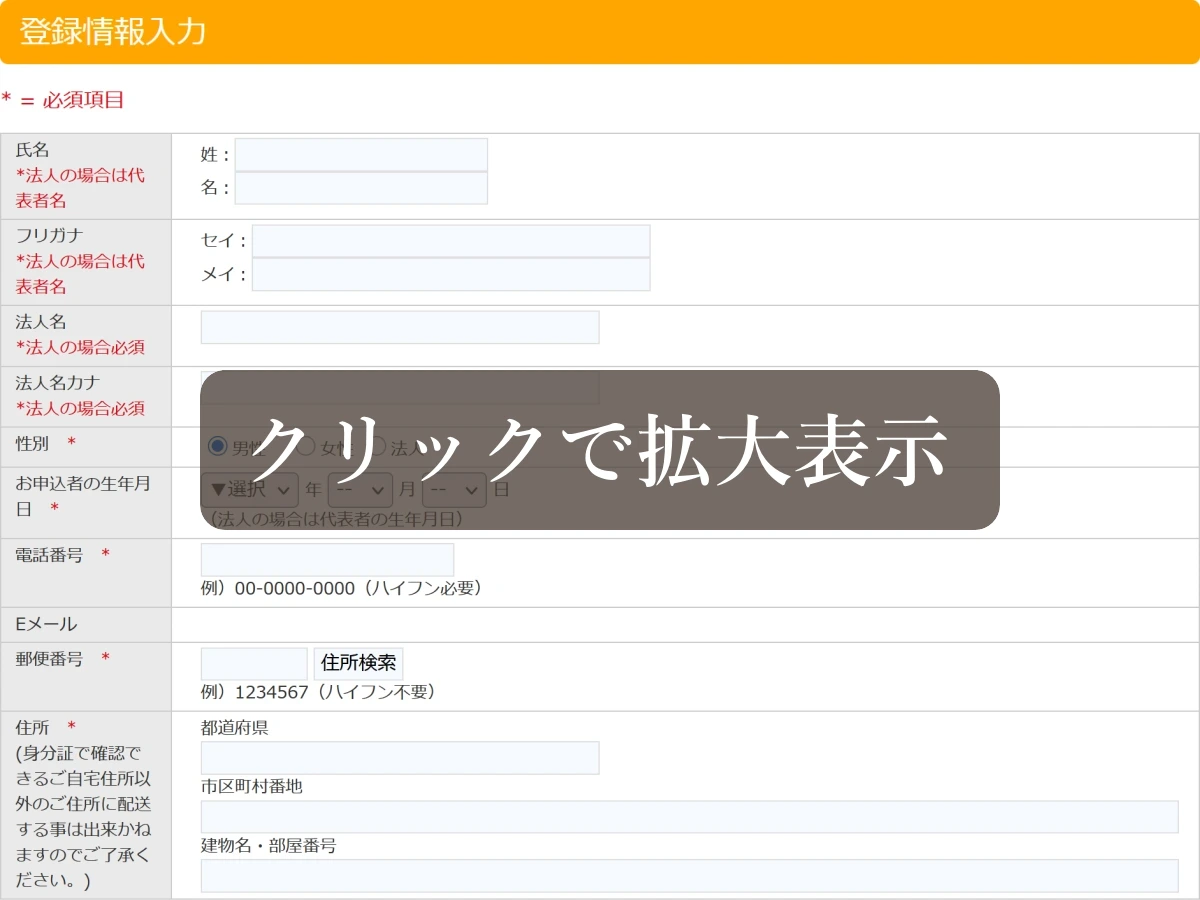
Task: Click the Eメール label cell
Action: click(86, 625)
